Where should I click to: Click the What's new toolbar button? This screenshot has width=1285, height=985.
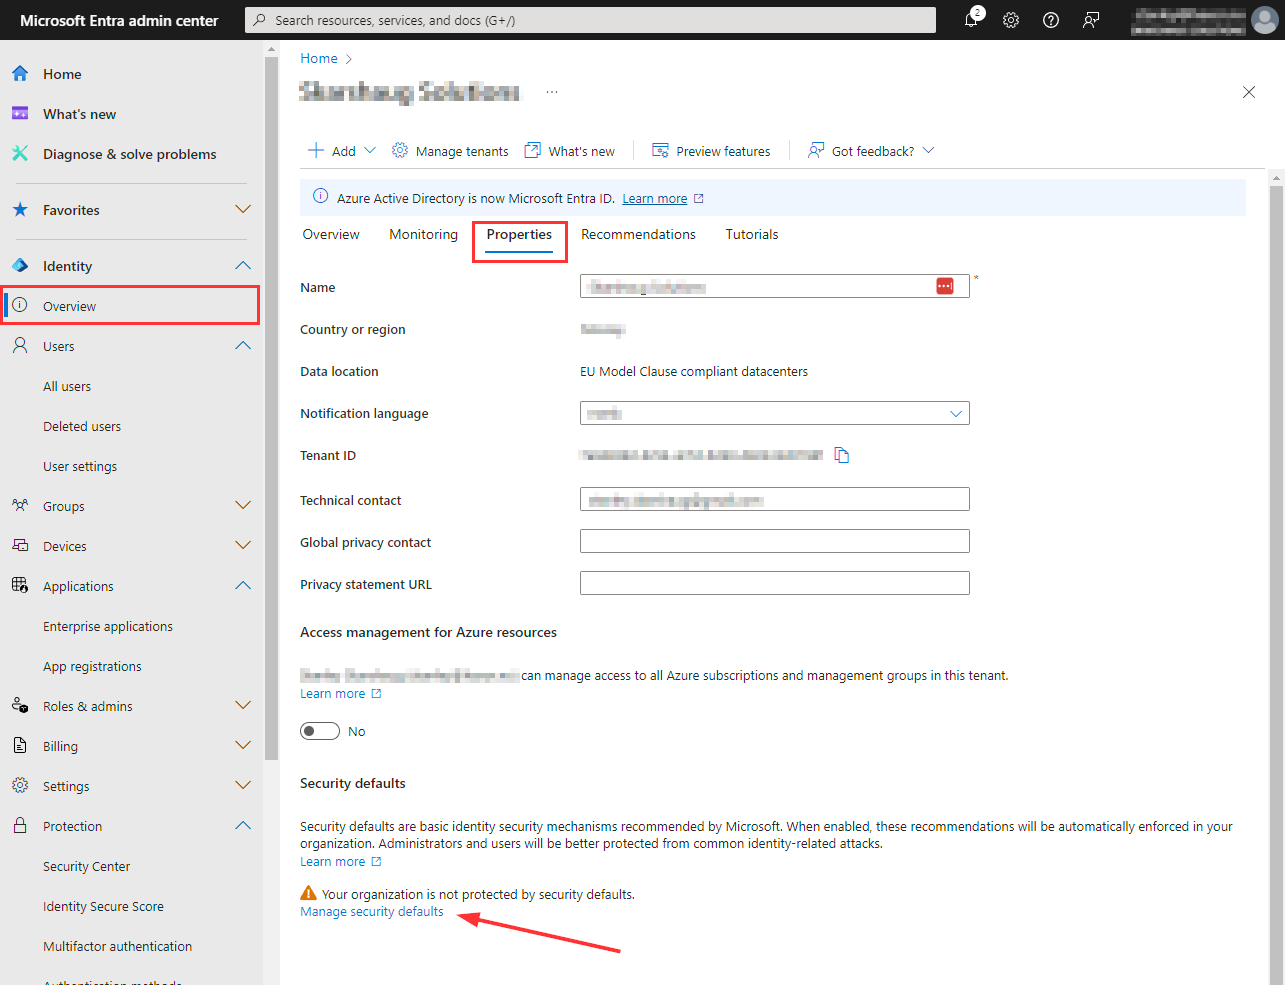point(570,151)
